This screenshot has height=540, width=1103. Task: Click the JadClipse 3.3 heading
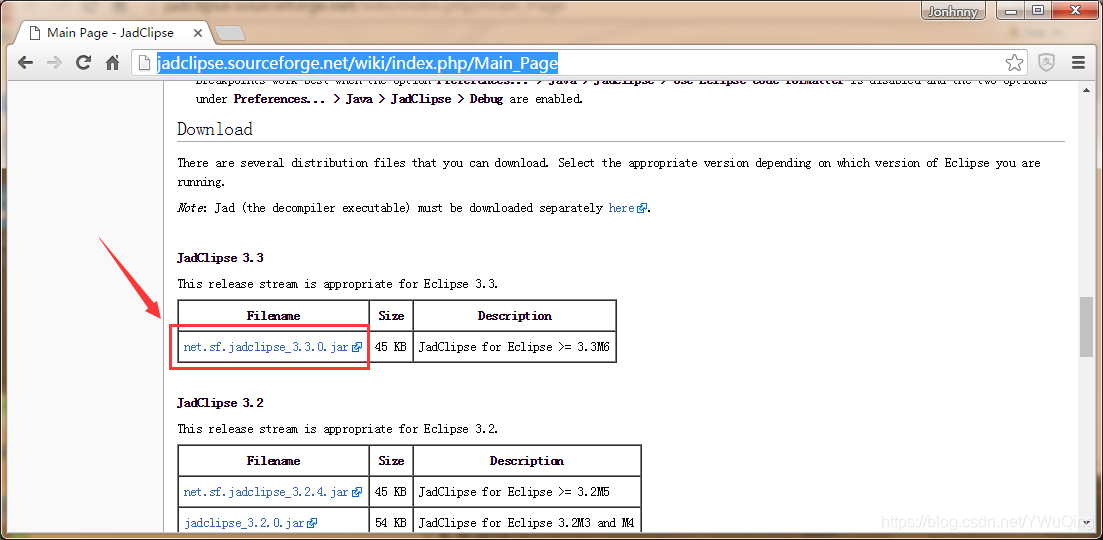point(220,258)
